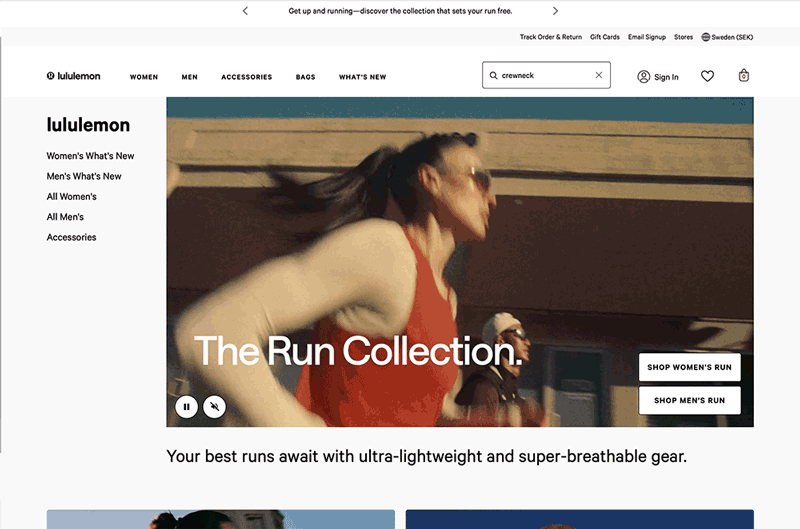Screen dimensions: 800x529
Task: Open the Accessories menu in the top nav
Action: [x=246, y=77]
